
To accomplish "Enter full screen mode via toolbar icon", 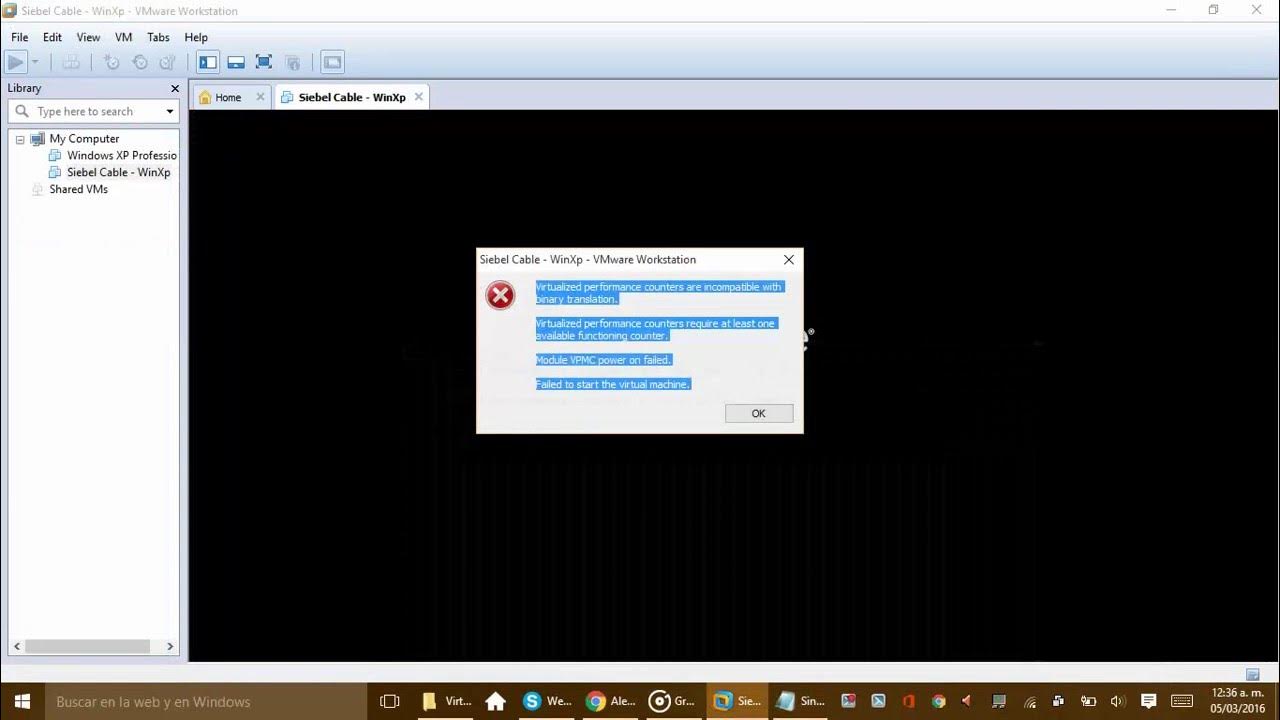I will pyautogui.click(x=264, y=62).
